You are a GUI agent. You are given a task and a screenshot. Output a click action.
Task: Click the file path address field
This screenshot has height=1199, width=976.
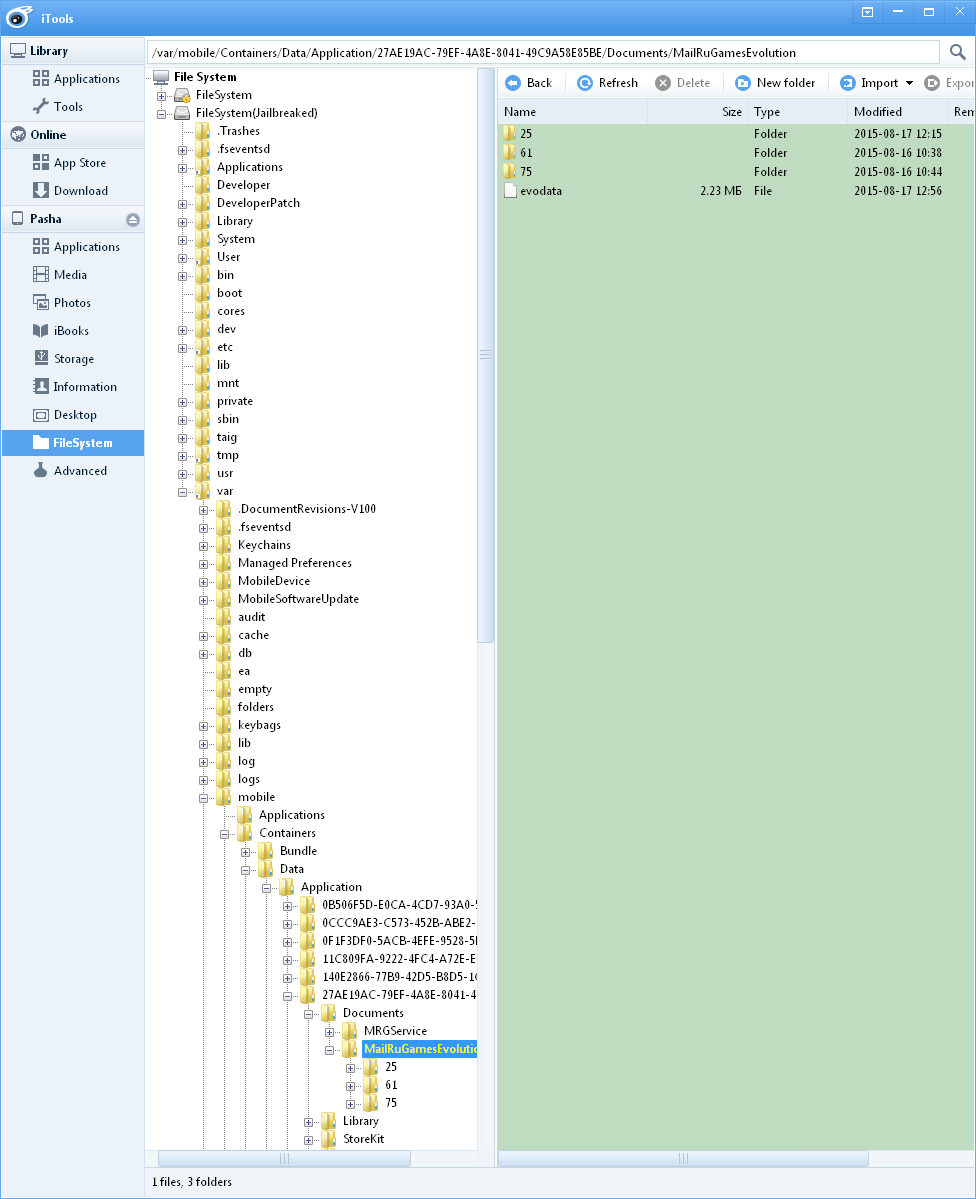pos(540,52)
